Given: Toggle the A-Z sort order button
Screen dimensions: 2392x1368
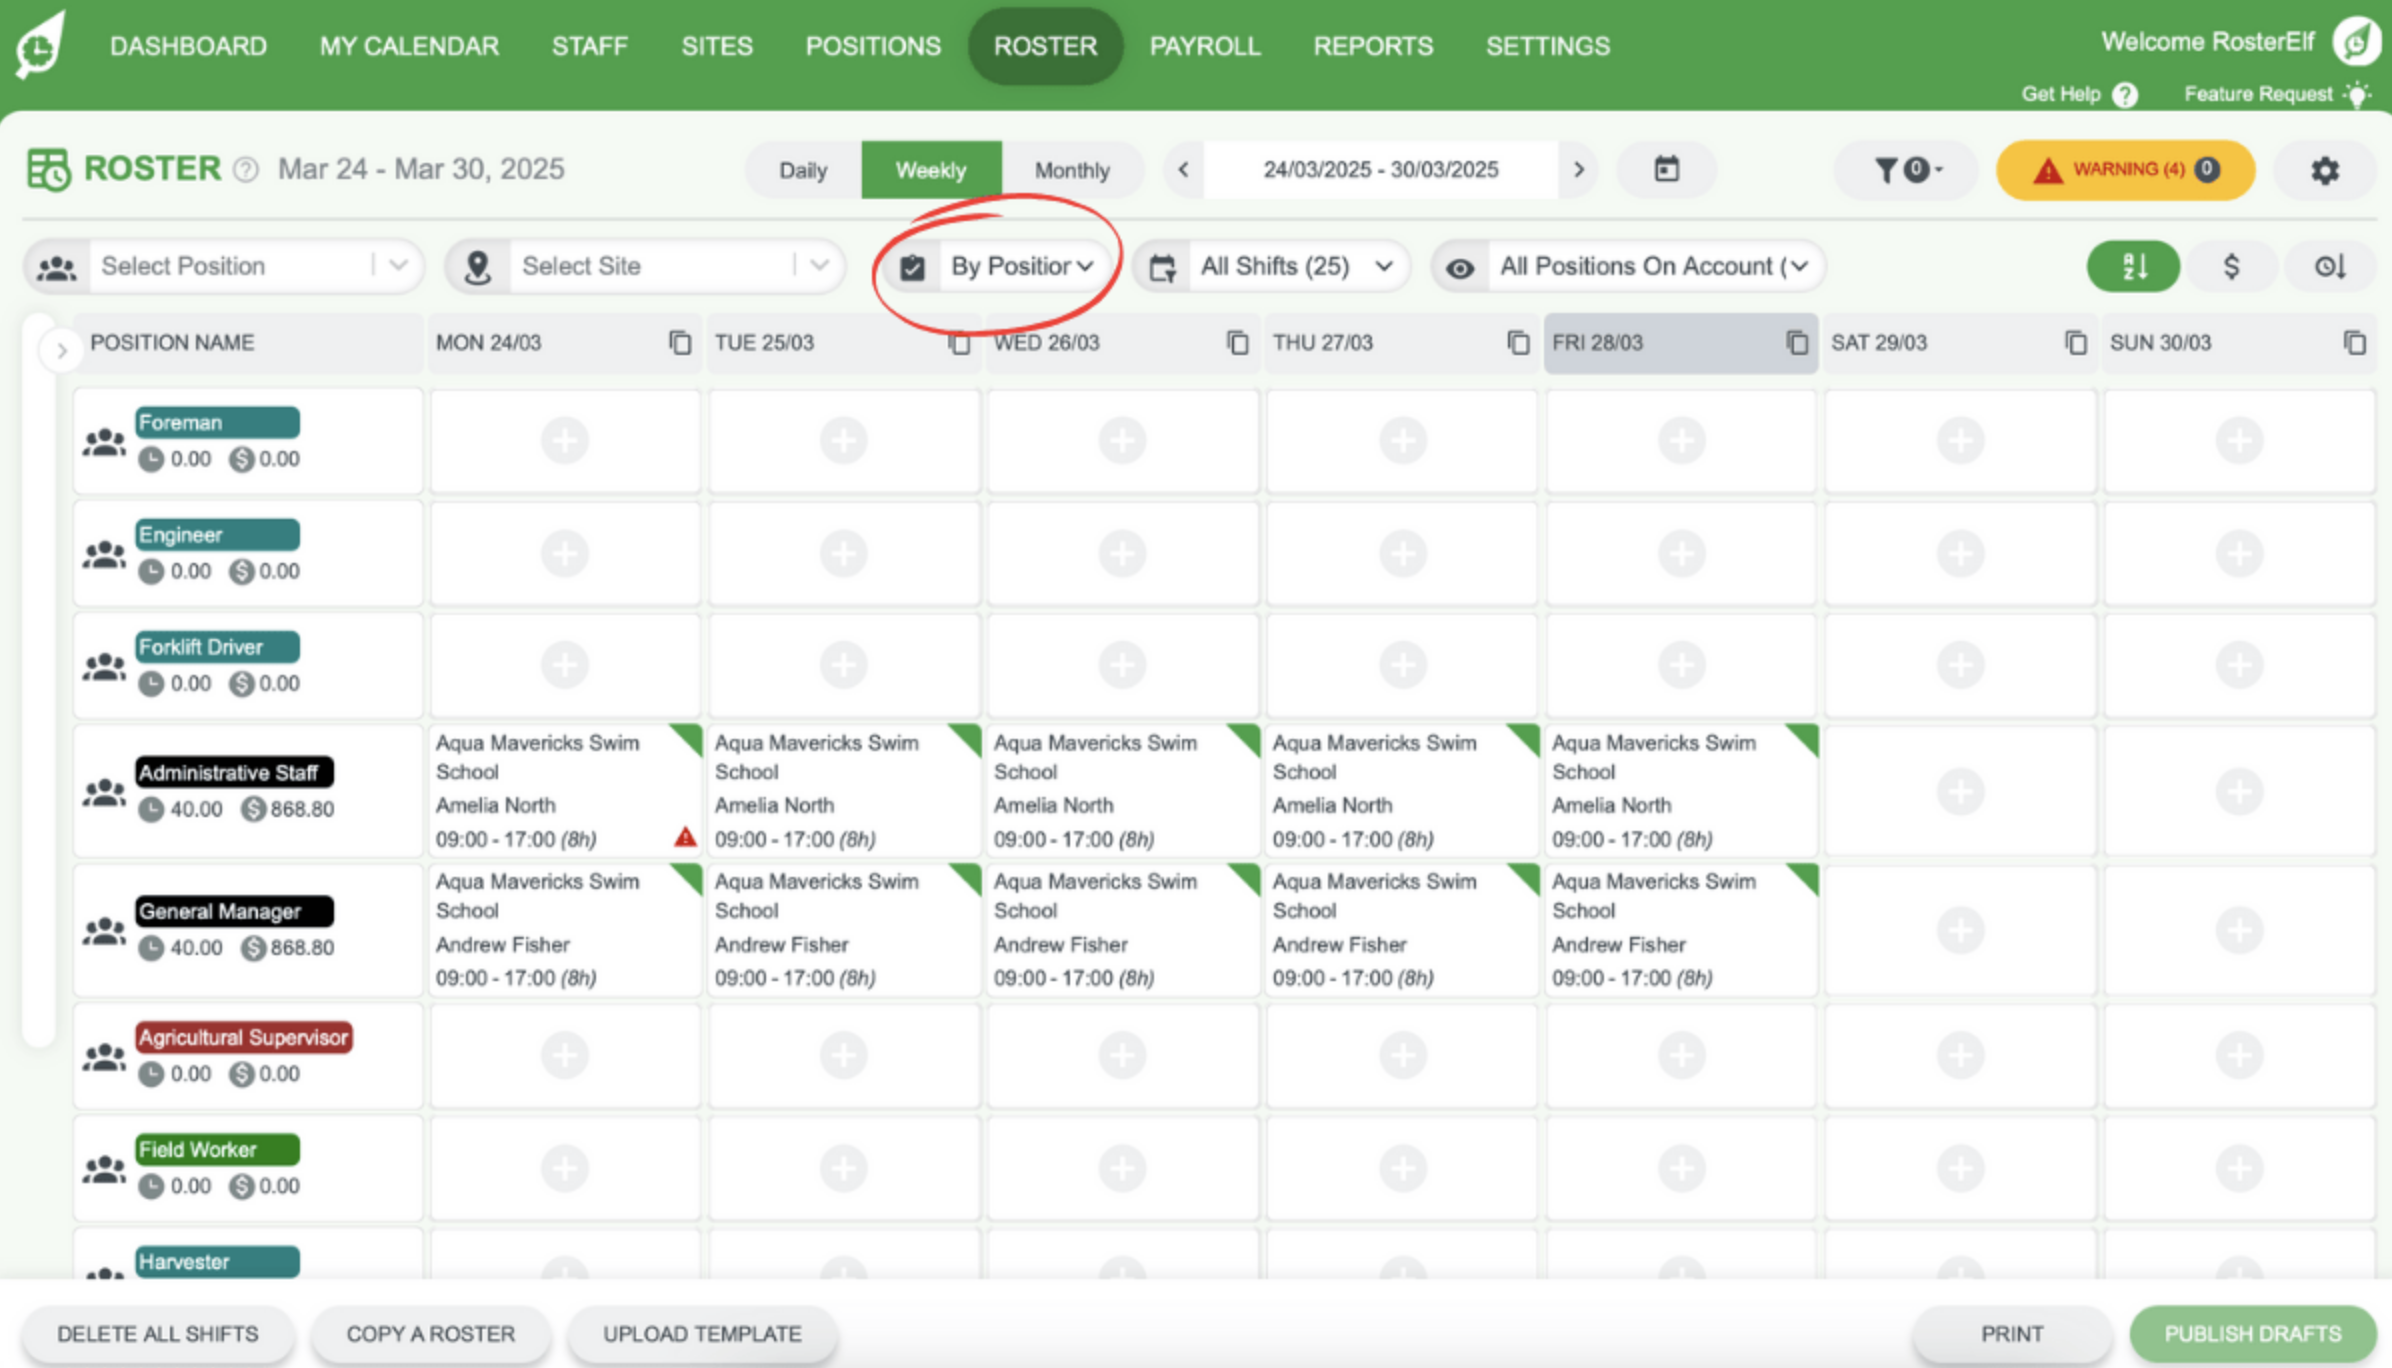Looking at the screenshot, I should tap(2133, 266).
